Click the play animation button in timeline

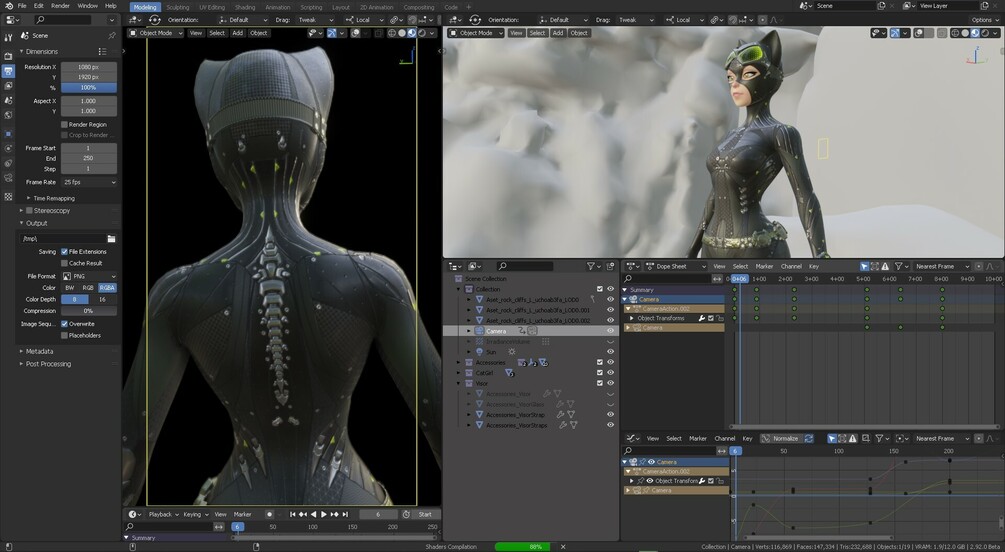pyautogui.click(x=324, y=514)
